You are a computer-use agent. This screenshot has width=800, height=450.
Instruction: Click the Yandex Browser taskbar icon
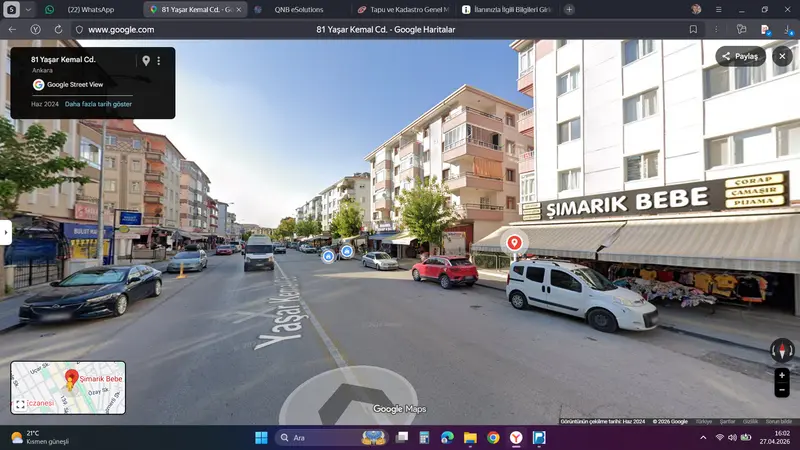(516, 437)
